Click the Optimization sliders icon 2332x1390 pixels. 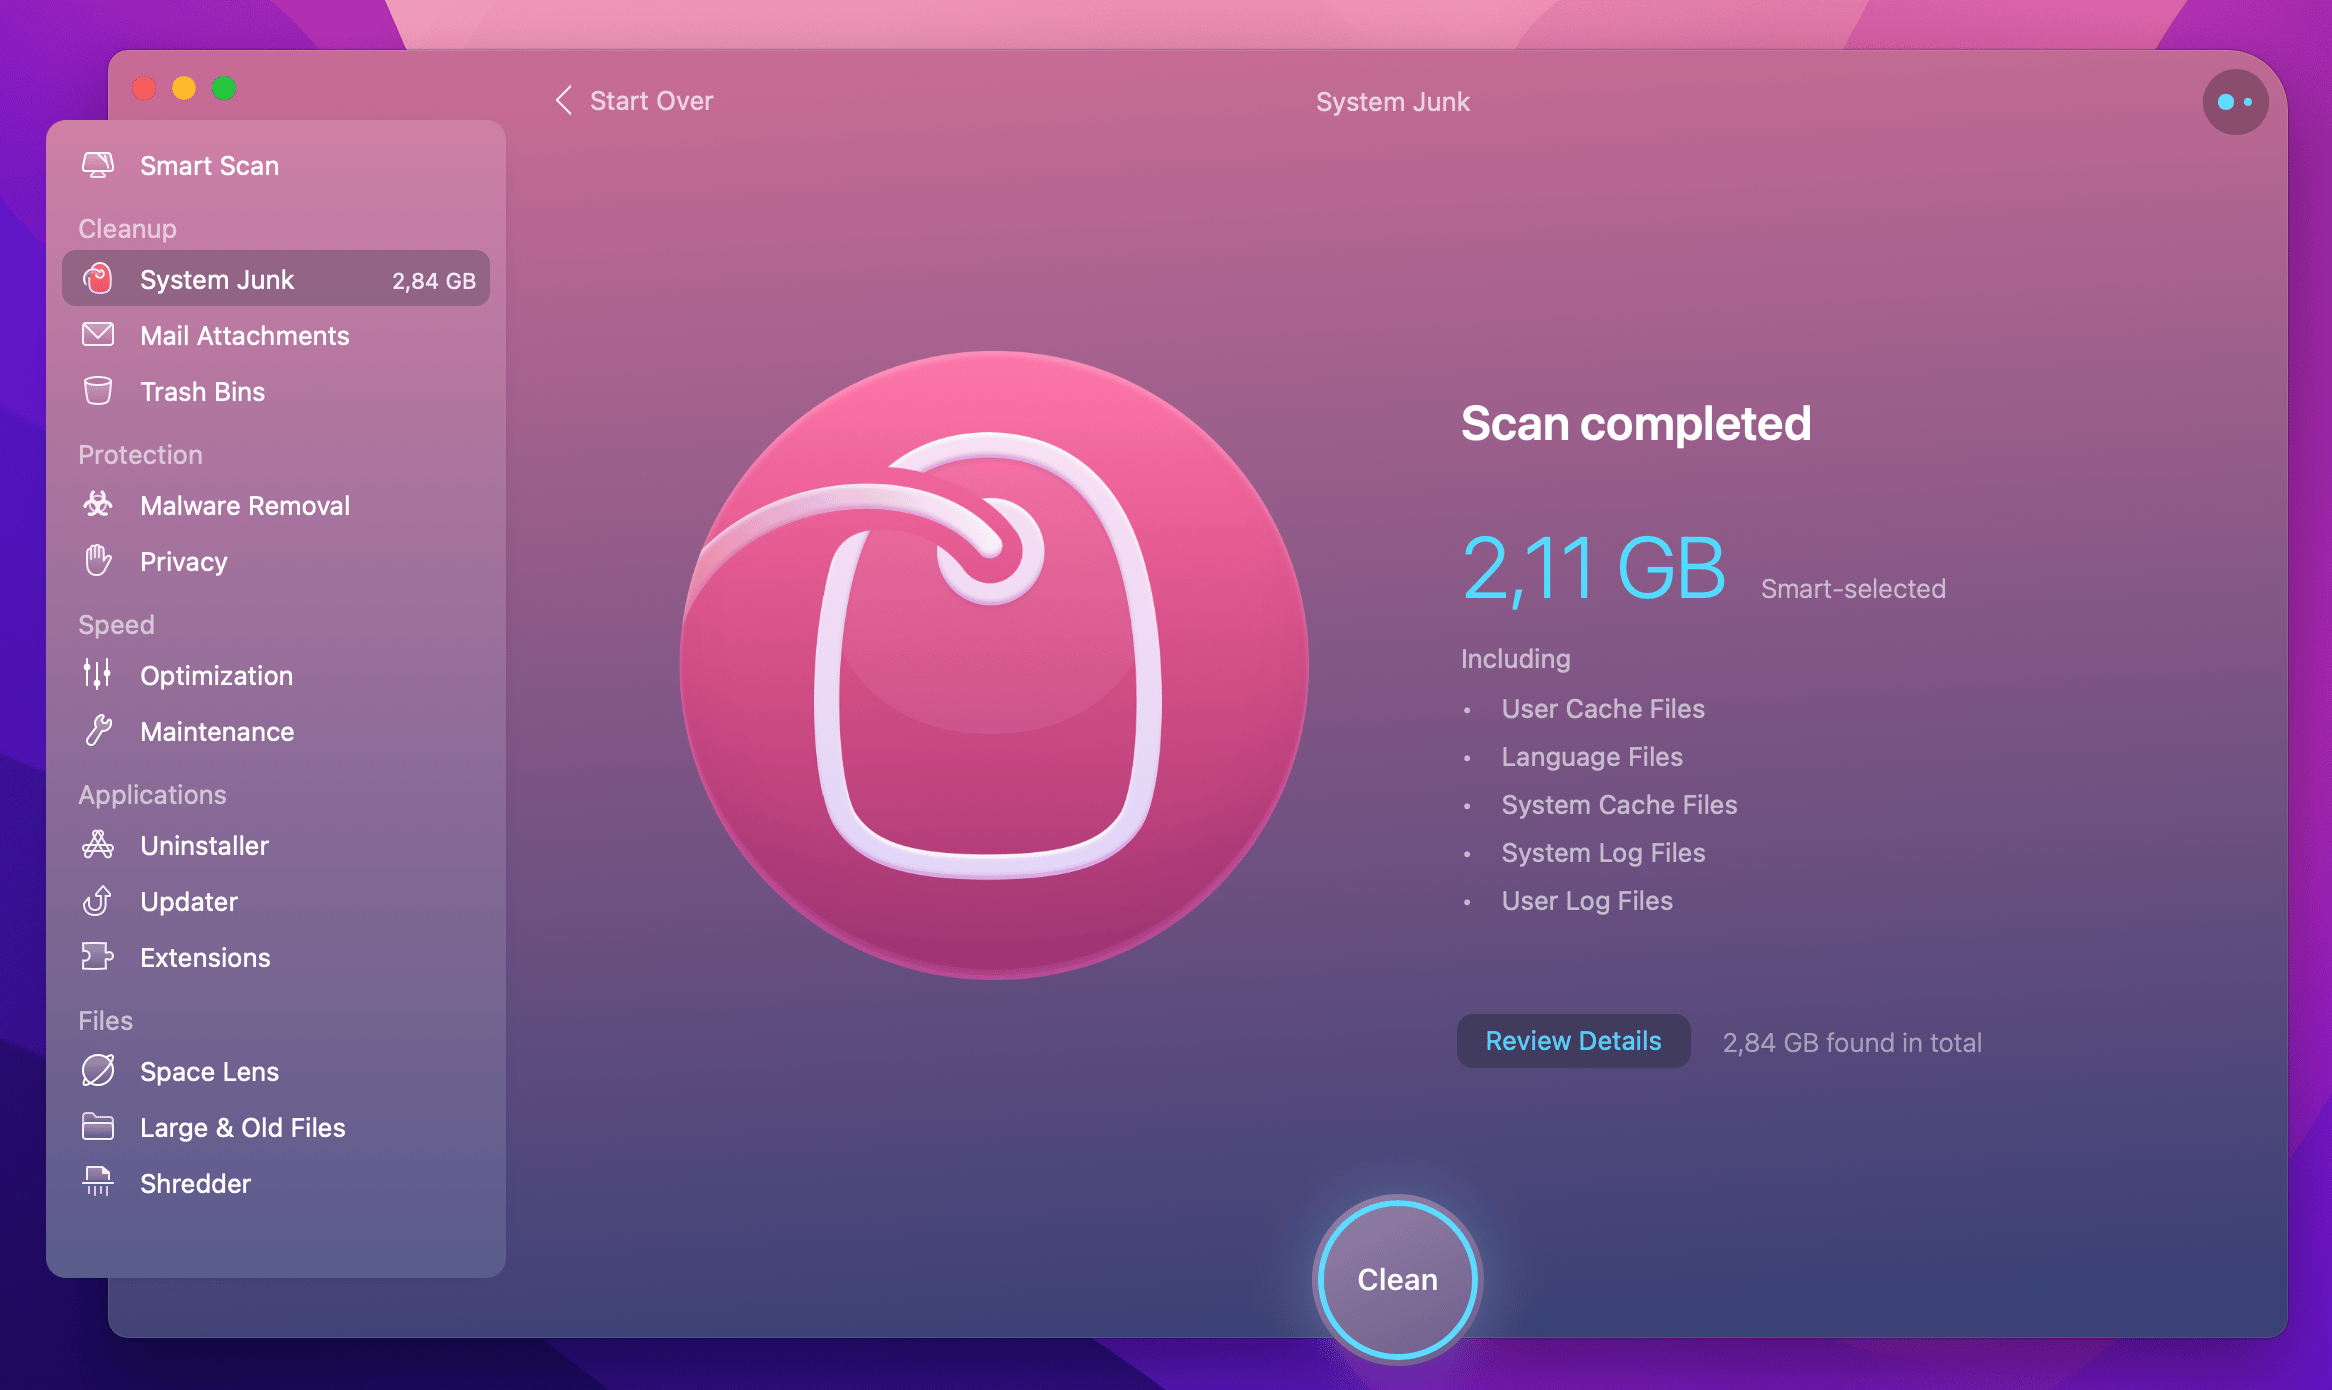(x=97, y=675)
